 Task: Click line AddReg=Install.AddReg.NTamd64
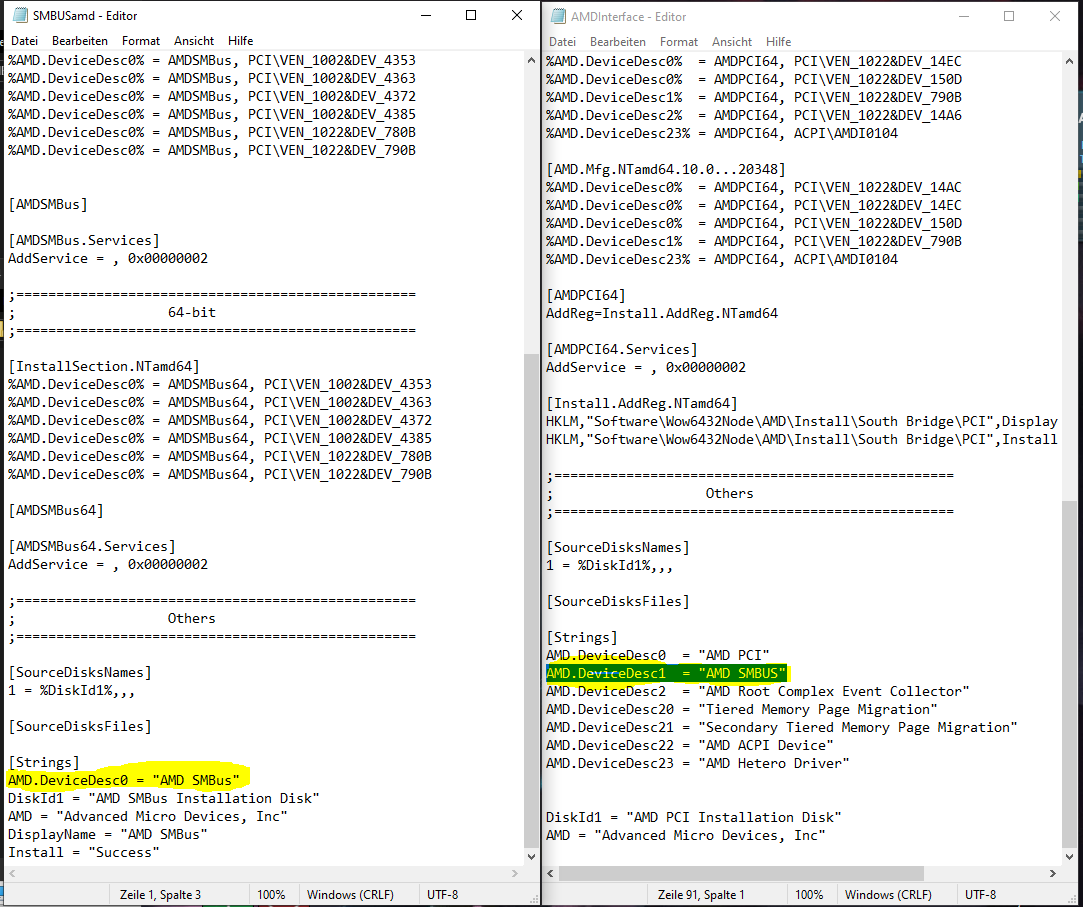tap(662, 313)
